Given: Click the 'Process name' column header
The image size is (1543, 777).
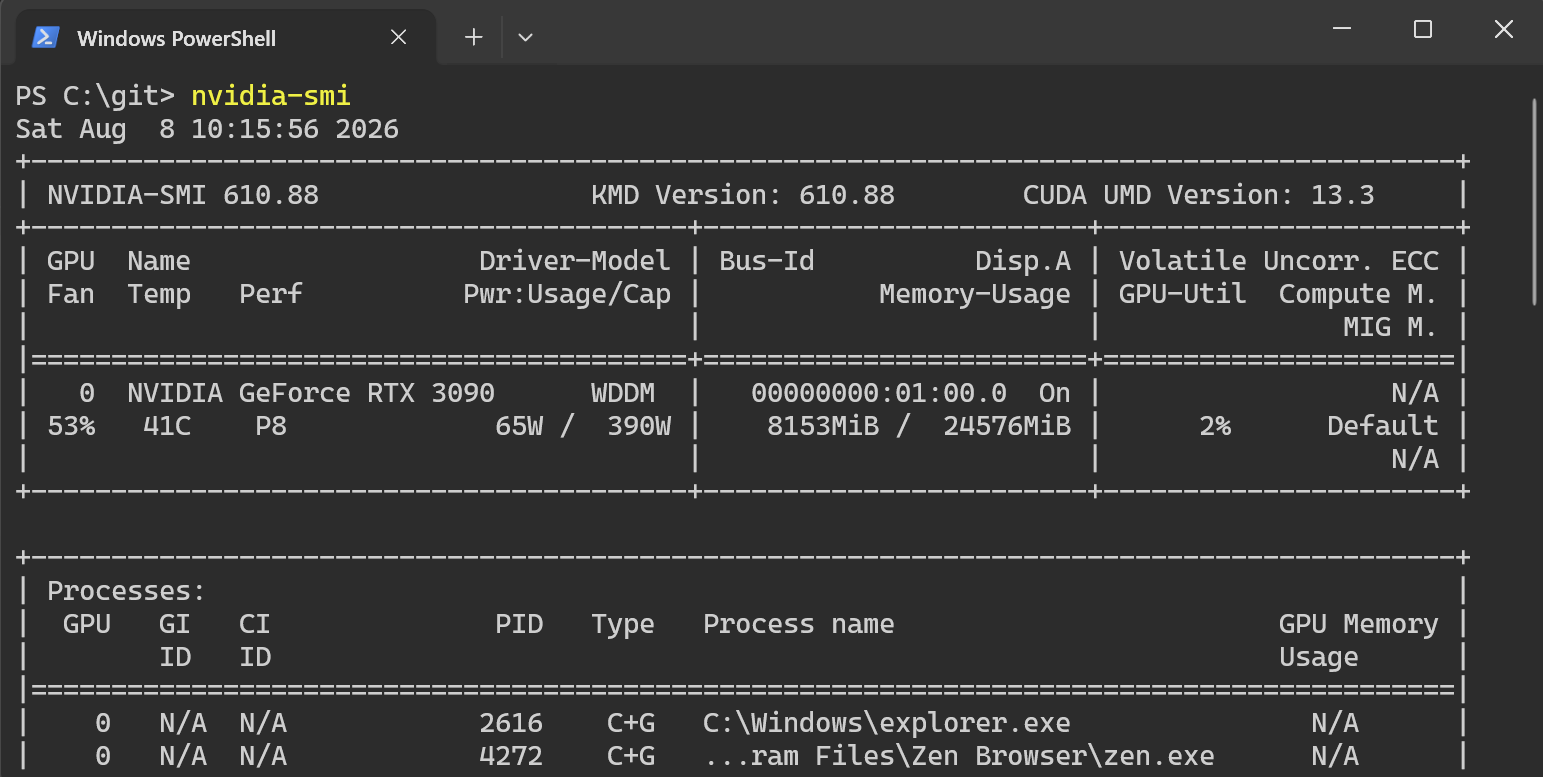Looking at the screenshot, I should click(x=799, y=624).
